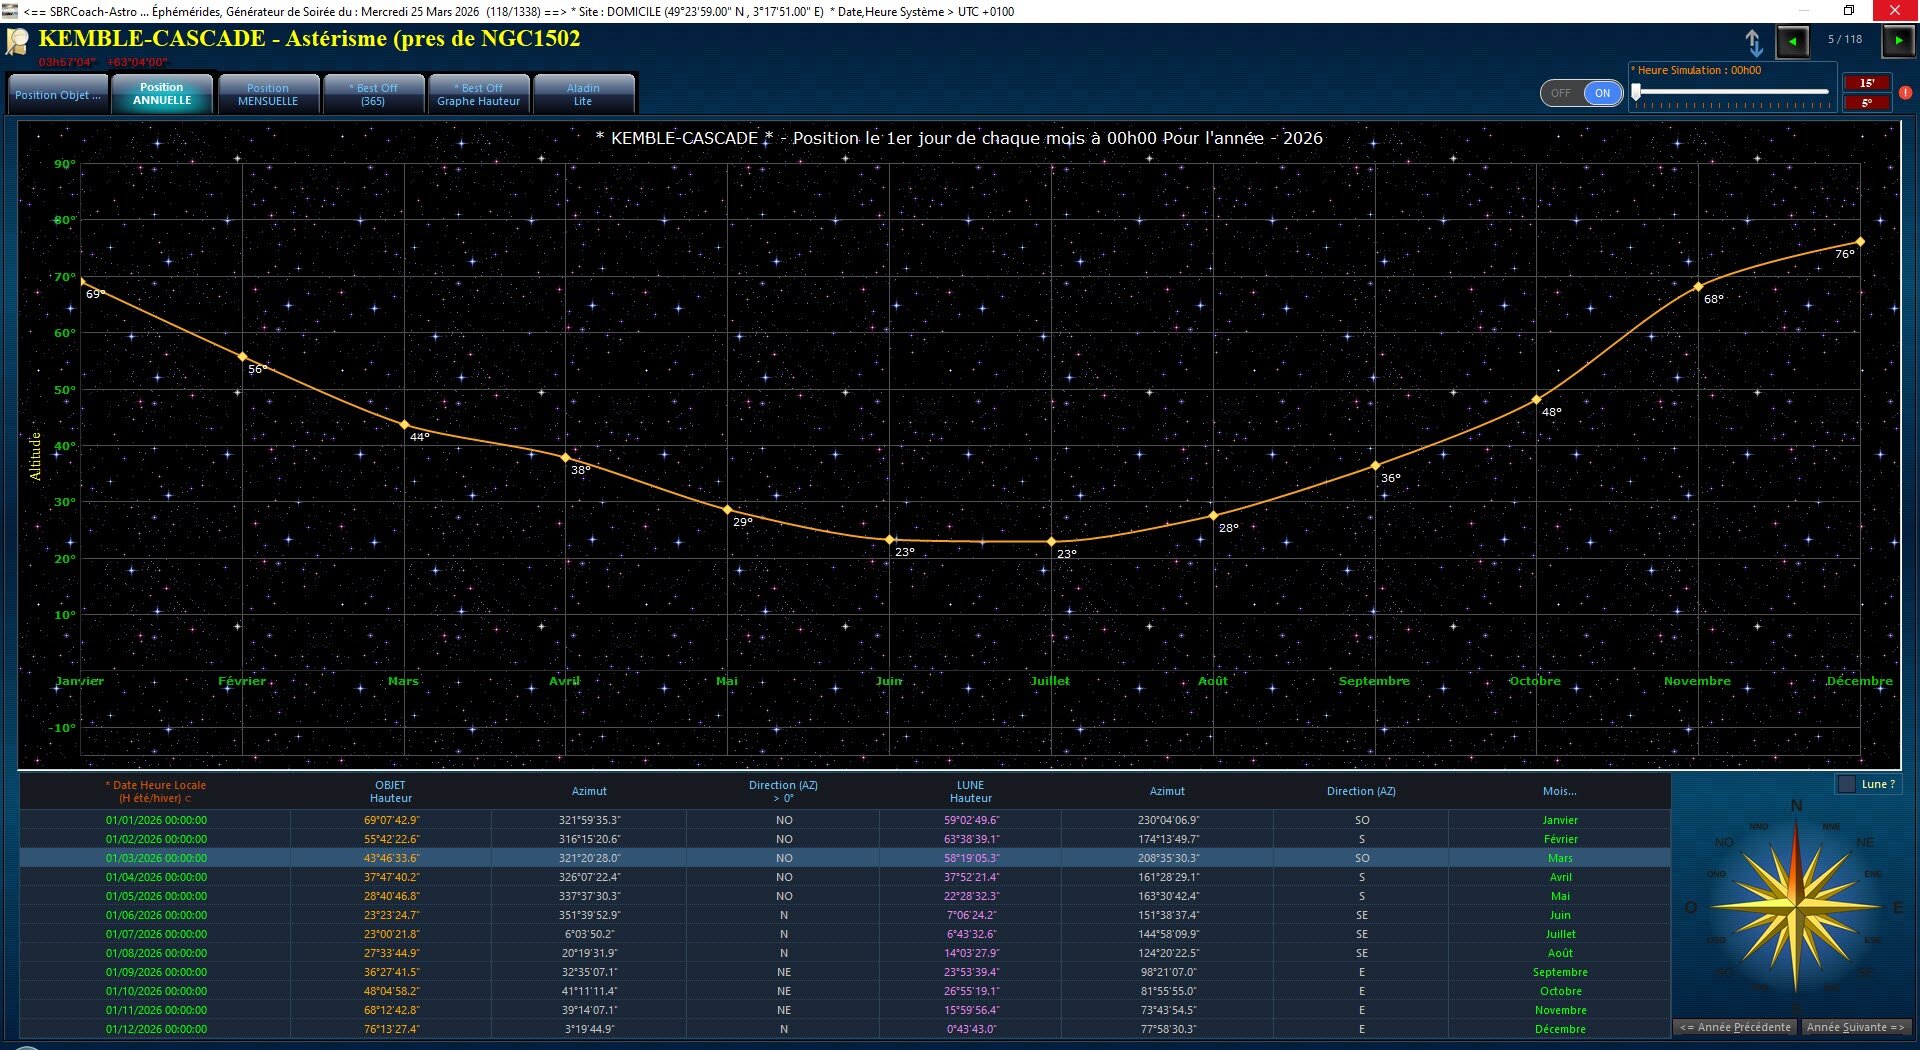Enable the Lune ? checkbox
1920x1050 pixels.
1846,784
